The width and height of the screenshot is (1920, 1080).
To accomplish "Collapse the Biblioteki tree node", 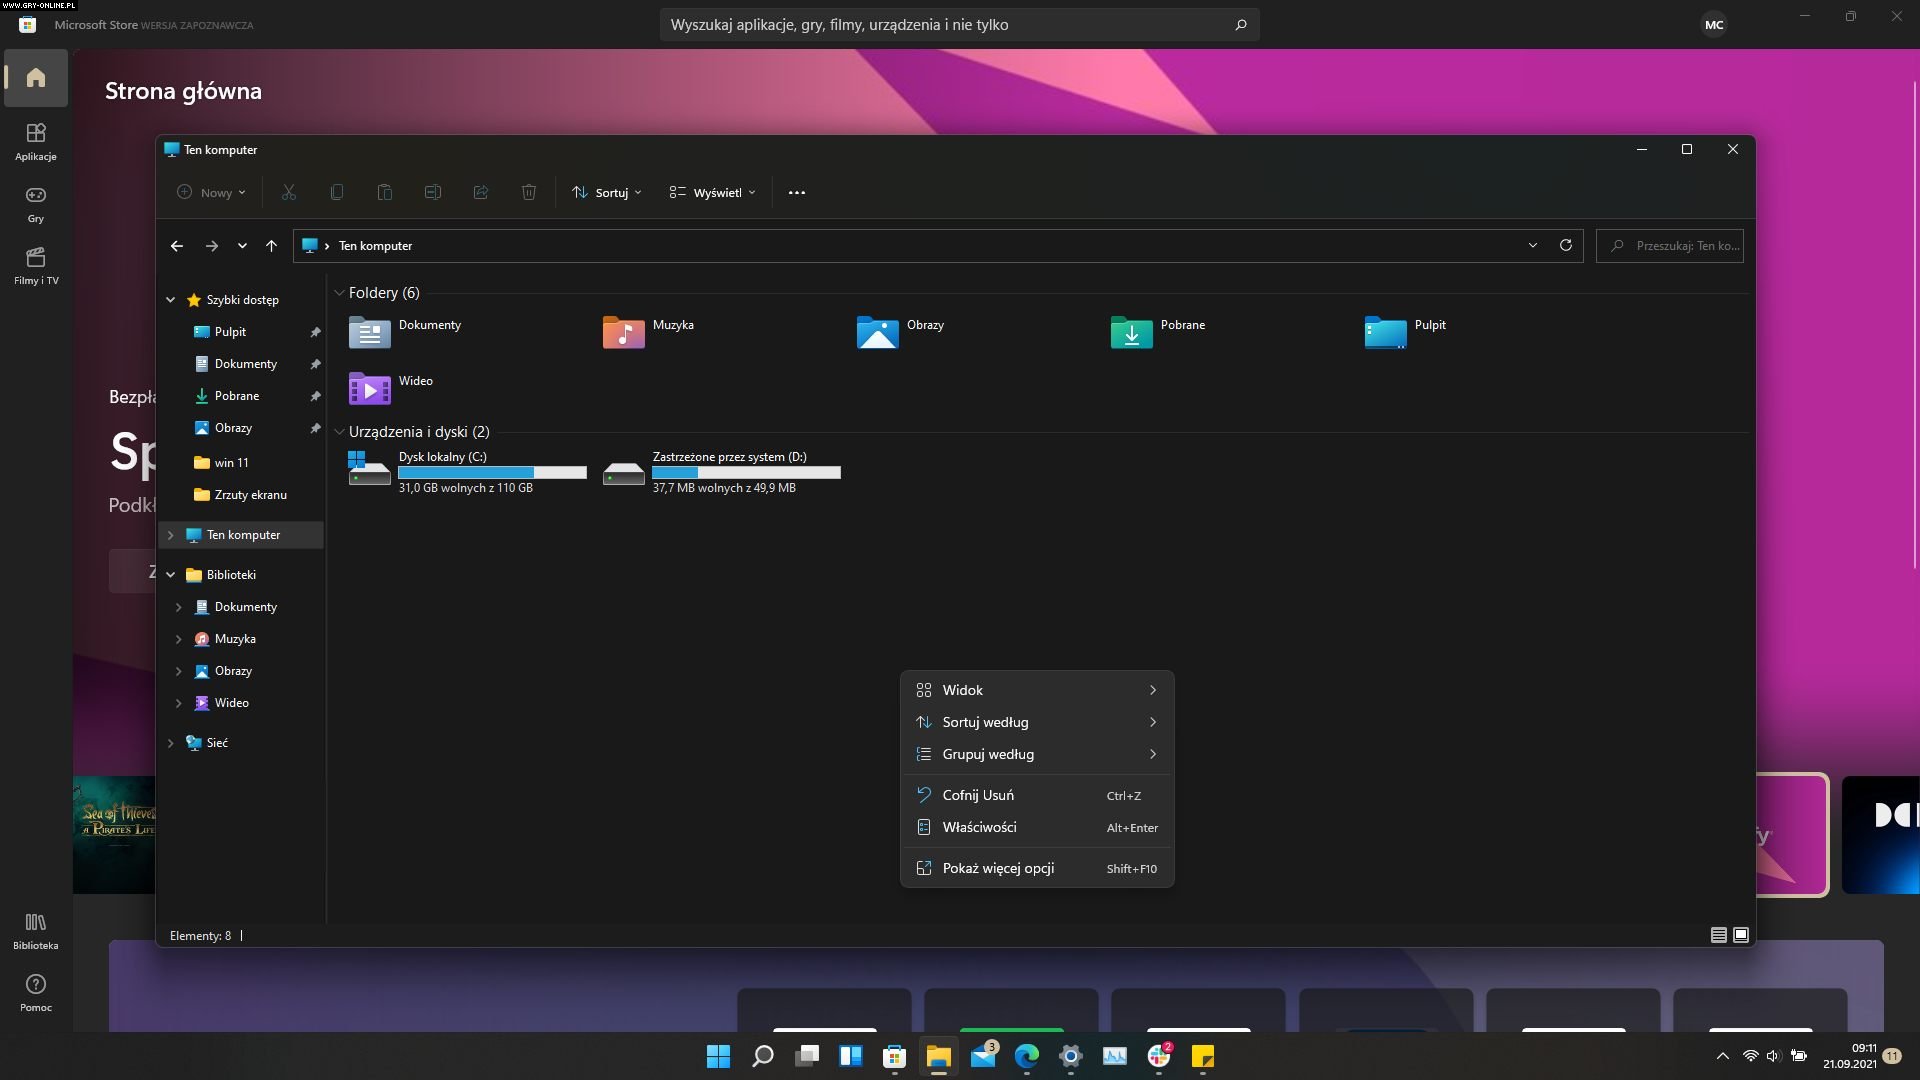I will (x=171, y=575).
